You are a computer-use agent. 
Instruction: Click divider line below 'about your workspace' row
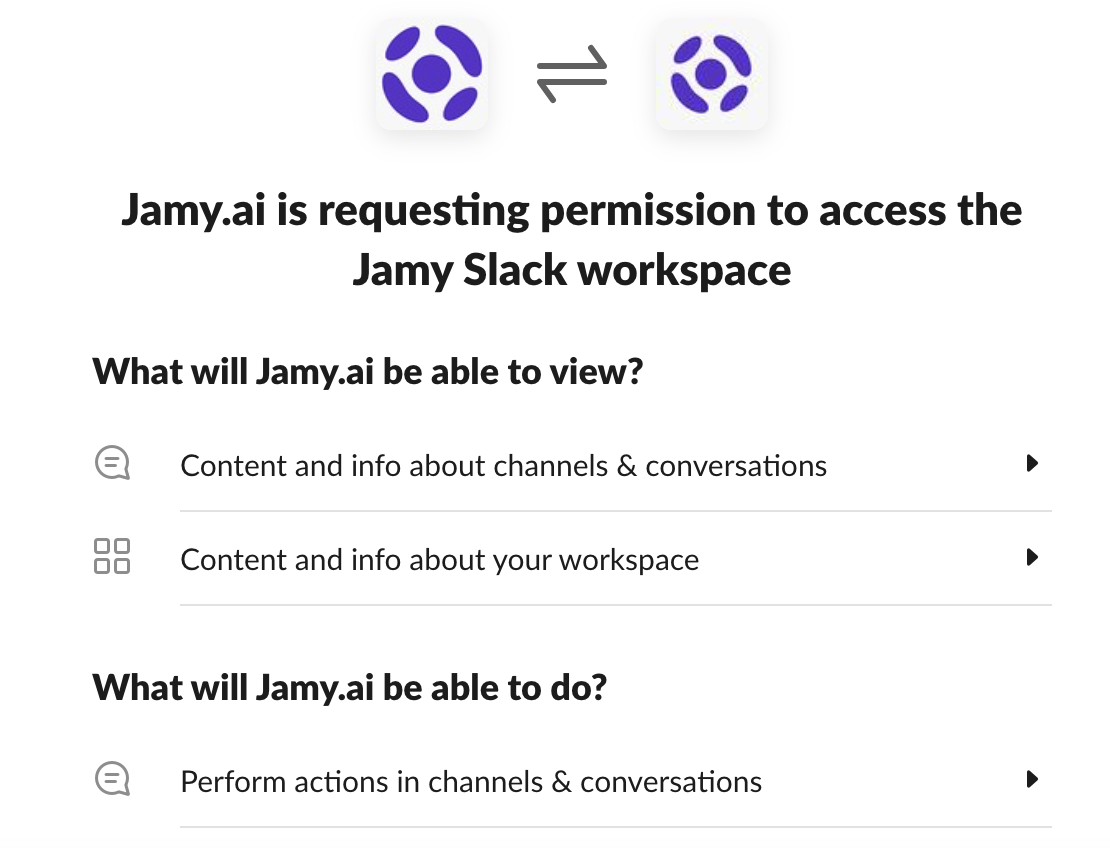click(615, 605)
